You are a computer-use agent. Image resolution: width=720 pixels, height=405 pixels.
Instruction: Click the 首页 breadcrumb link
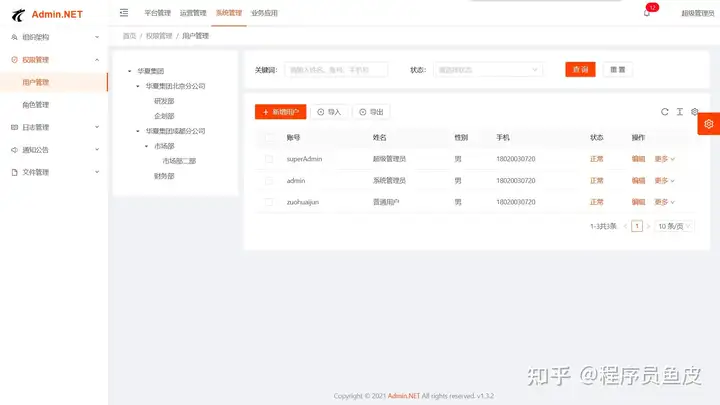129,36
